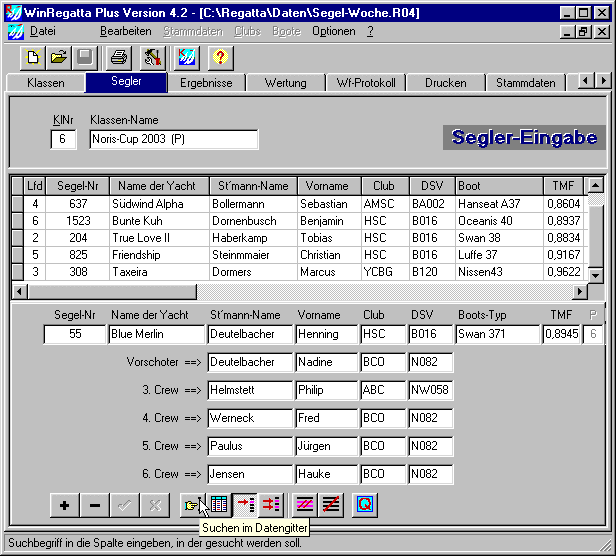Viewport: 616px width, 556px height.
Task: Click the blue Q icon button
Action: (x=365, y=506)
